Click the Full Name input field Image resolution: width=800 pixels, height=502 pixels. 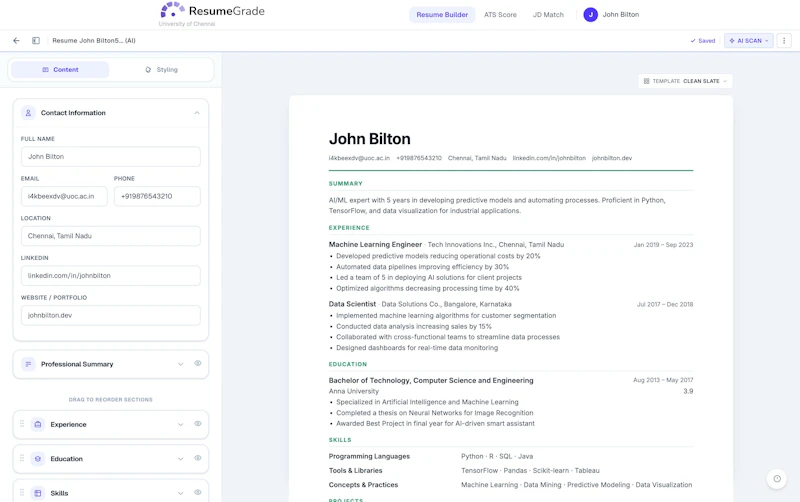pos(111,157)
